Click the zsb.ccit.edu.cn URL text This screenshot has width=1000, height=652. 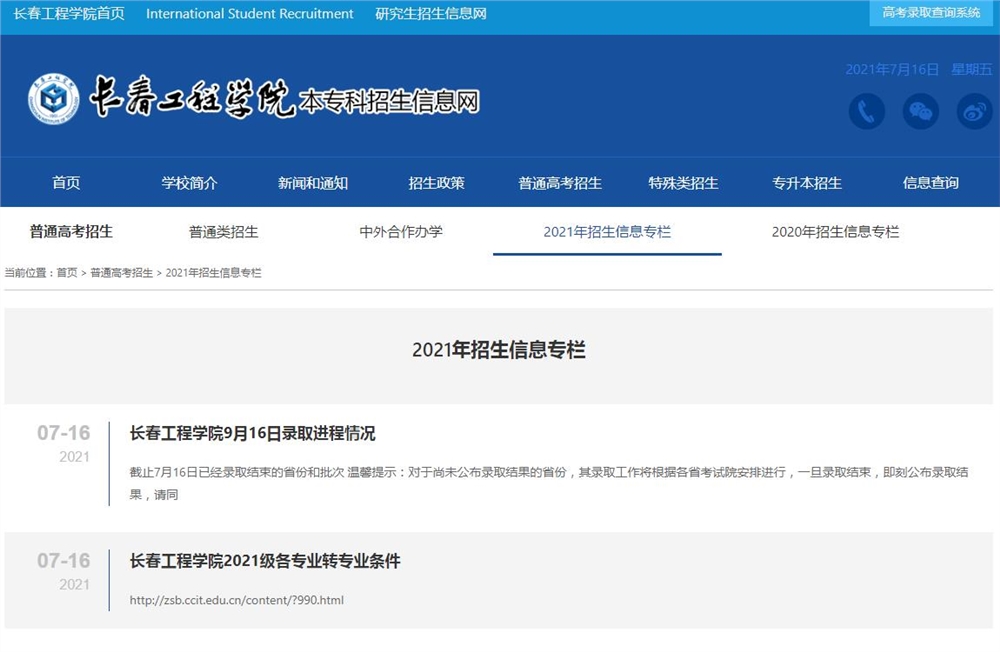[237, 600]
